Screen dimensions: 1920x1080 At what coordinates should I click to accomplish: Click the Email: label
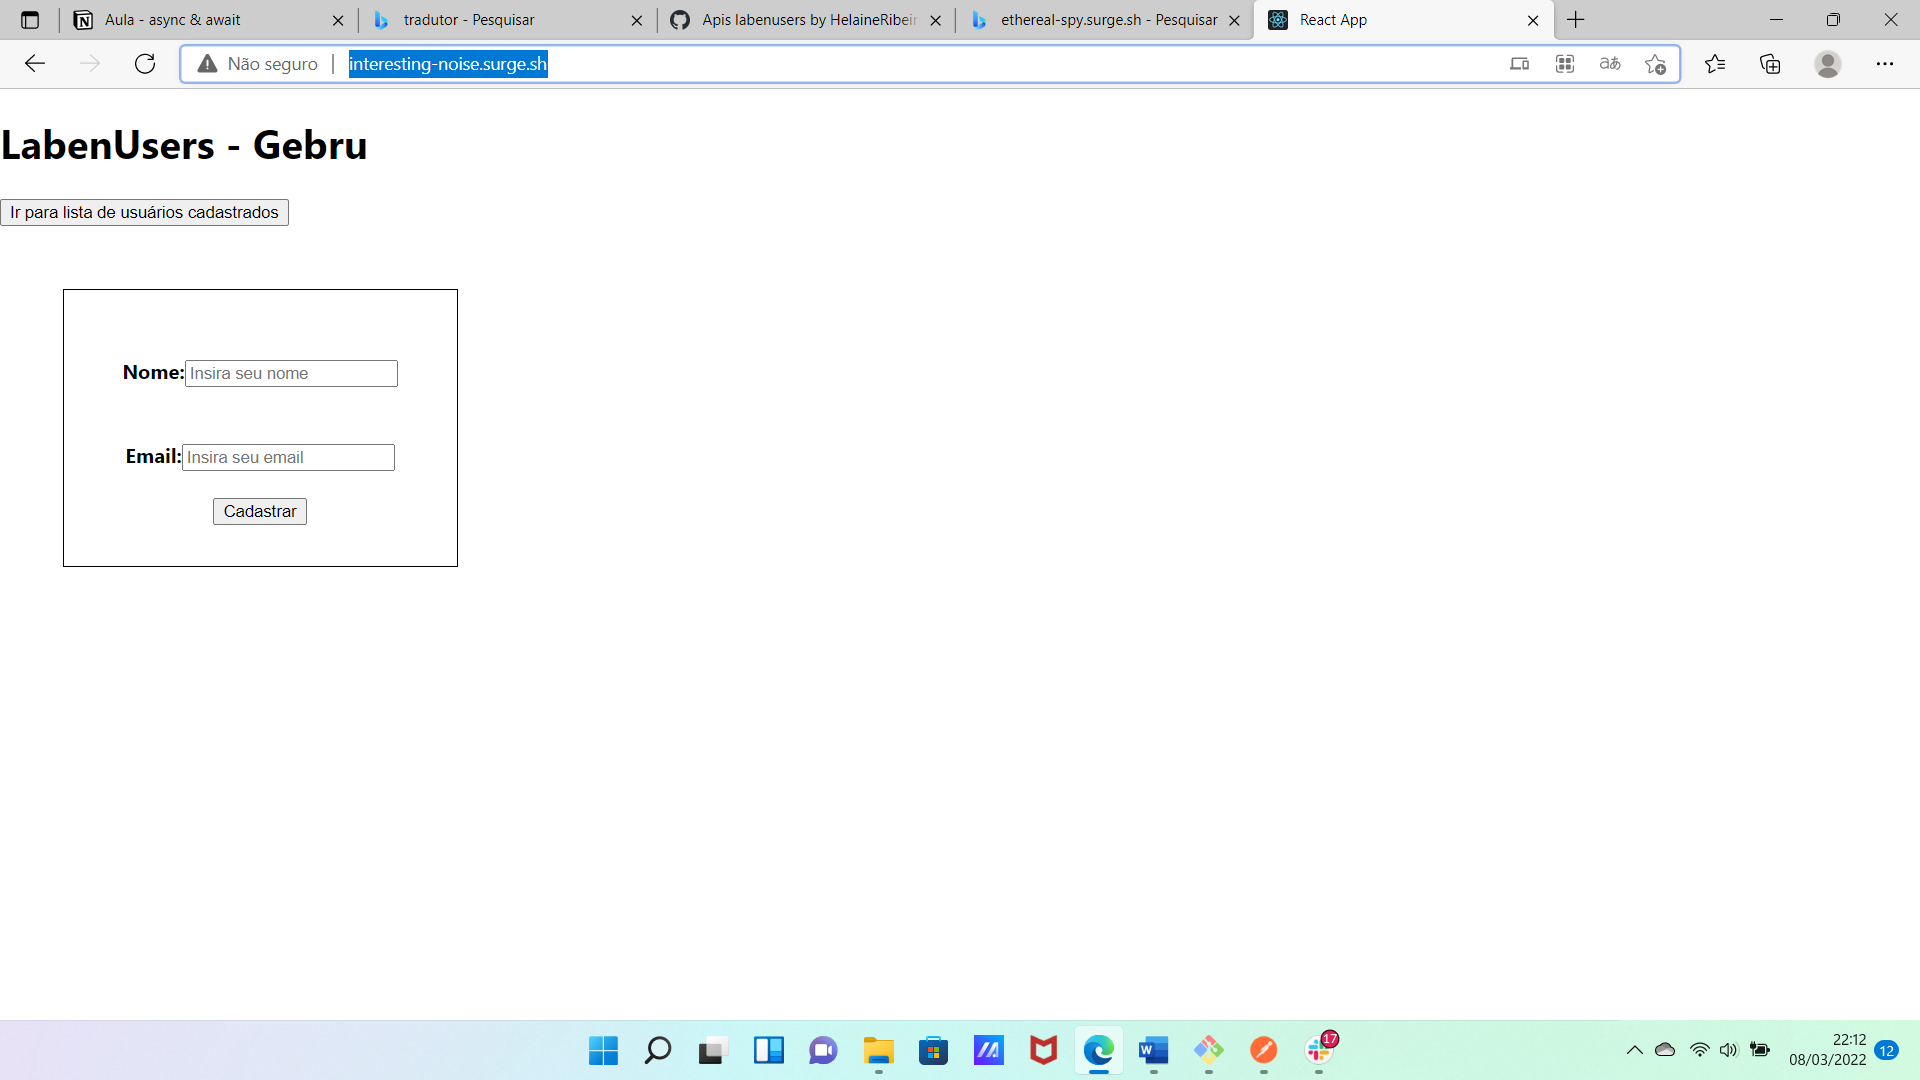(153, 456)
